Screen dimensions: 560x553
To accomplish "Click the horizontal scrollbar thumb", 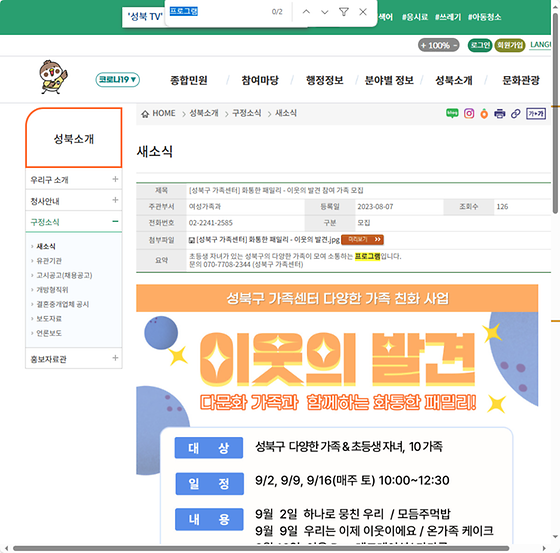I will click(261, 548).
